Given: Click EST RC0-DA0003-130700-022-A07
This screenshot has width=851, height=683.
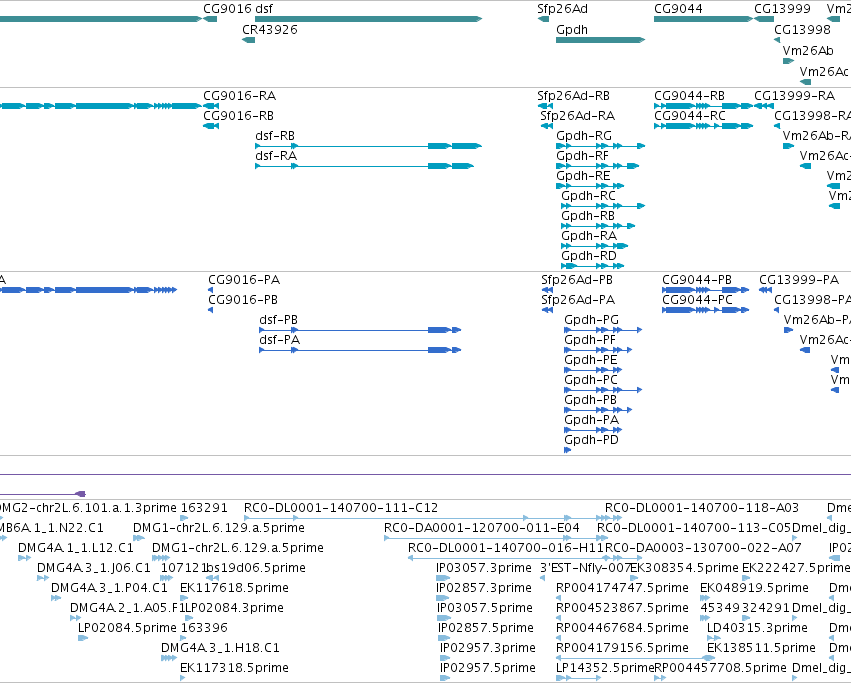Looking at the screenshot, I should point(703,548).
